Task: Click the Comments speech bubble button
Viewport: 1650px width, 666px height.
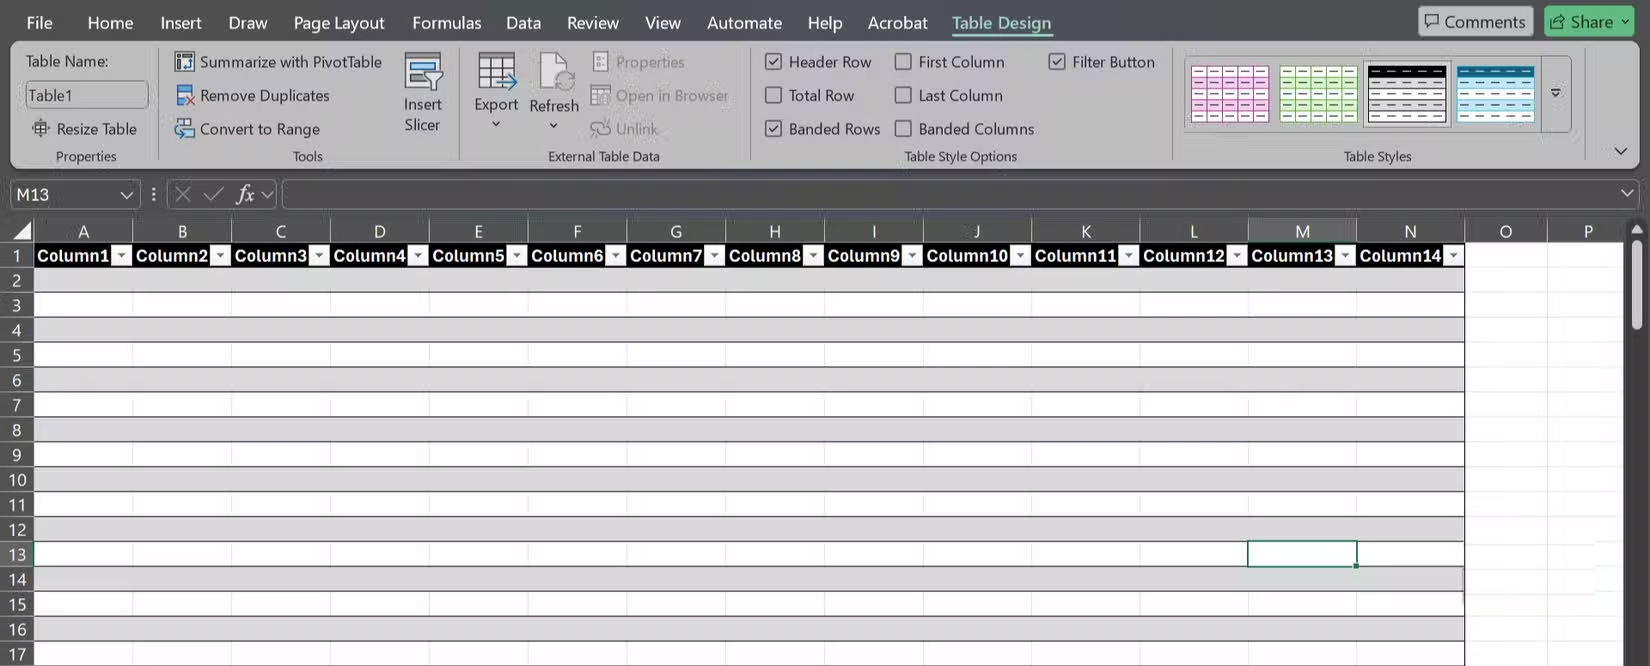Action: tap(1475, 22)
